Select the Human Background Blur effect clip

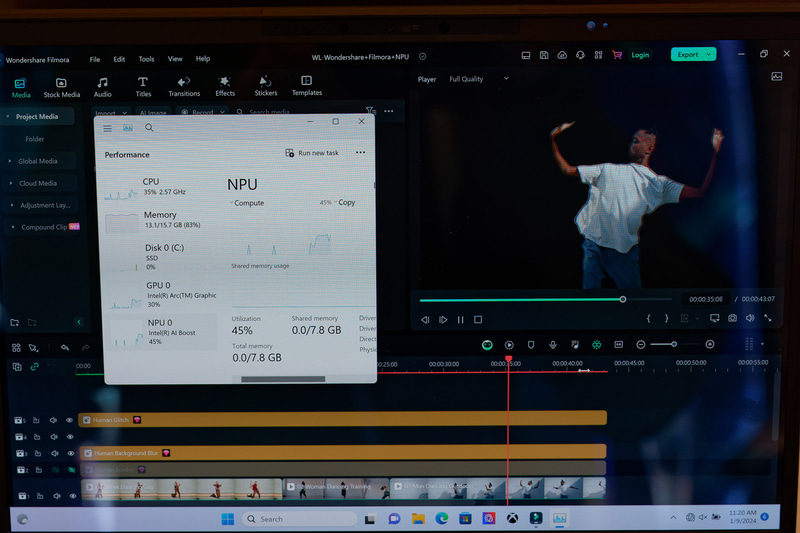click(343, 452)
